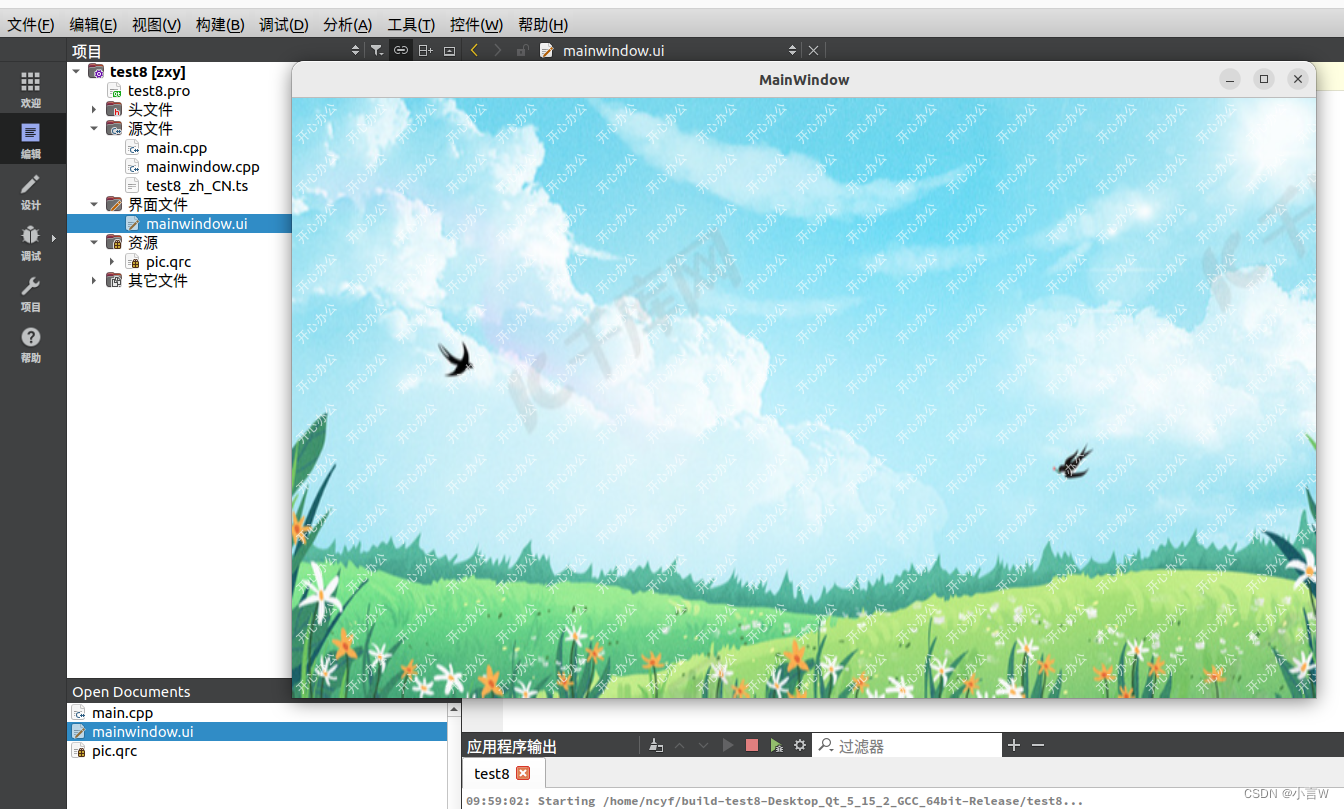Select test8.pro in project tree
The image size is (1344, 809).
[158, 90]
